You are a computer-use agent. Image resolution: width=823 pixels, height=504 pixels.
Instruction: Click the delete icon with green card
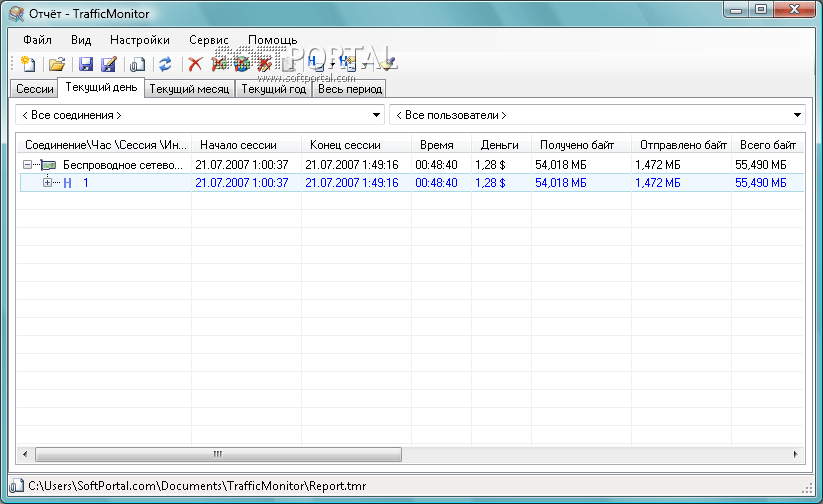220,64
